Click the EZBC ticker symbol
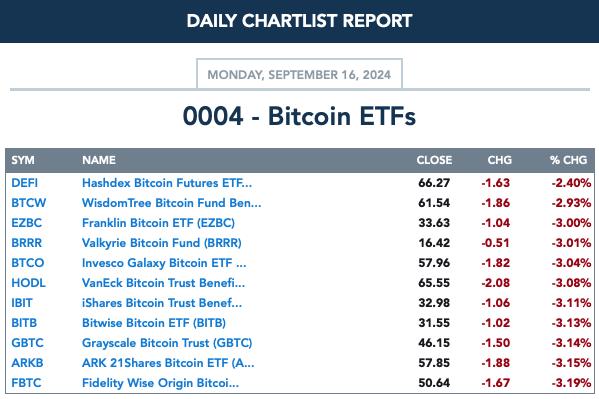 [26, 223]
